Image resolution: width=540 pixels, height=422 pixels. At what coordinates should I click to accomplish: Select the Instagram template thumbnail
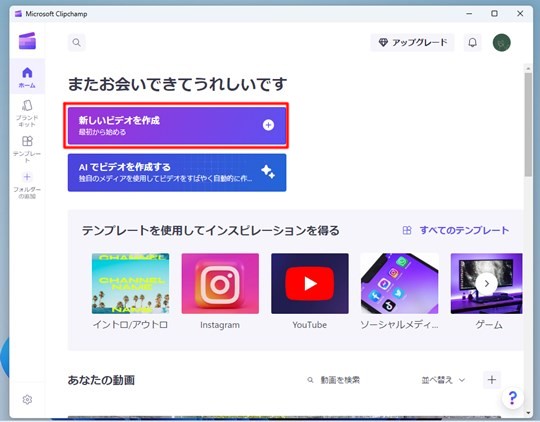tap(220, 284)
